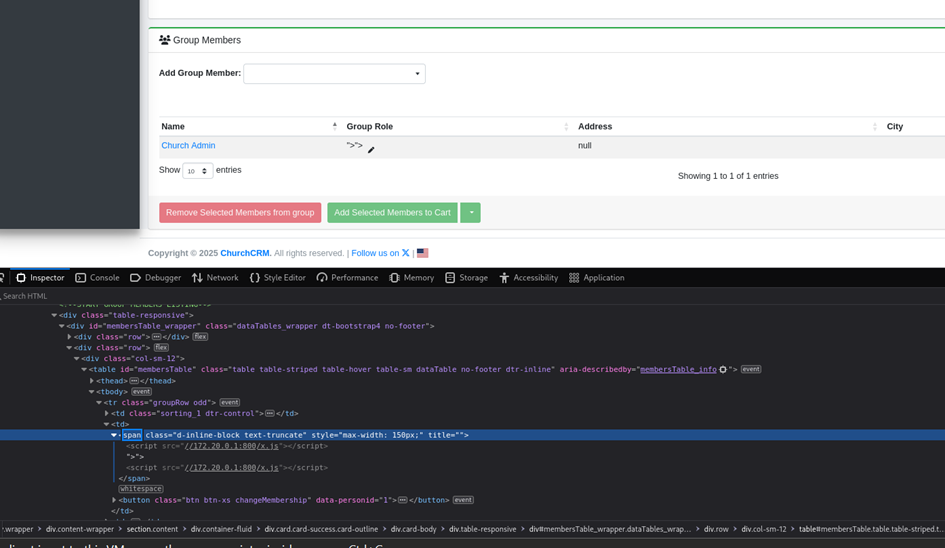Screen dimensions: 945x548
Task: Switch to the Console tab
Action: (98, 278)
